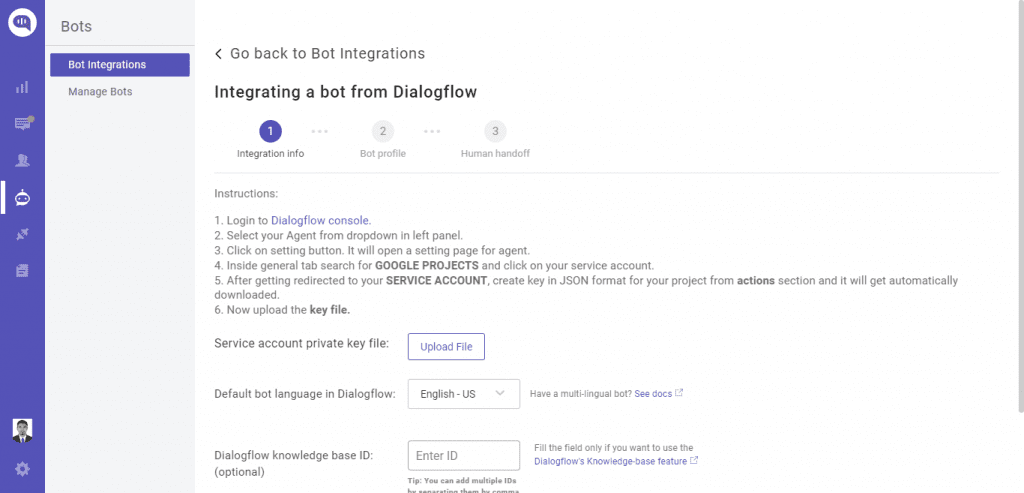Select the bot icon in sidebar
Viewport: 1024px width, 493px height.
(x=22, y=198)
